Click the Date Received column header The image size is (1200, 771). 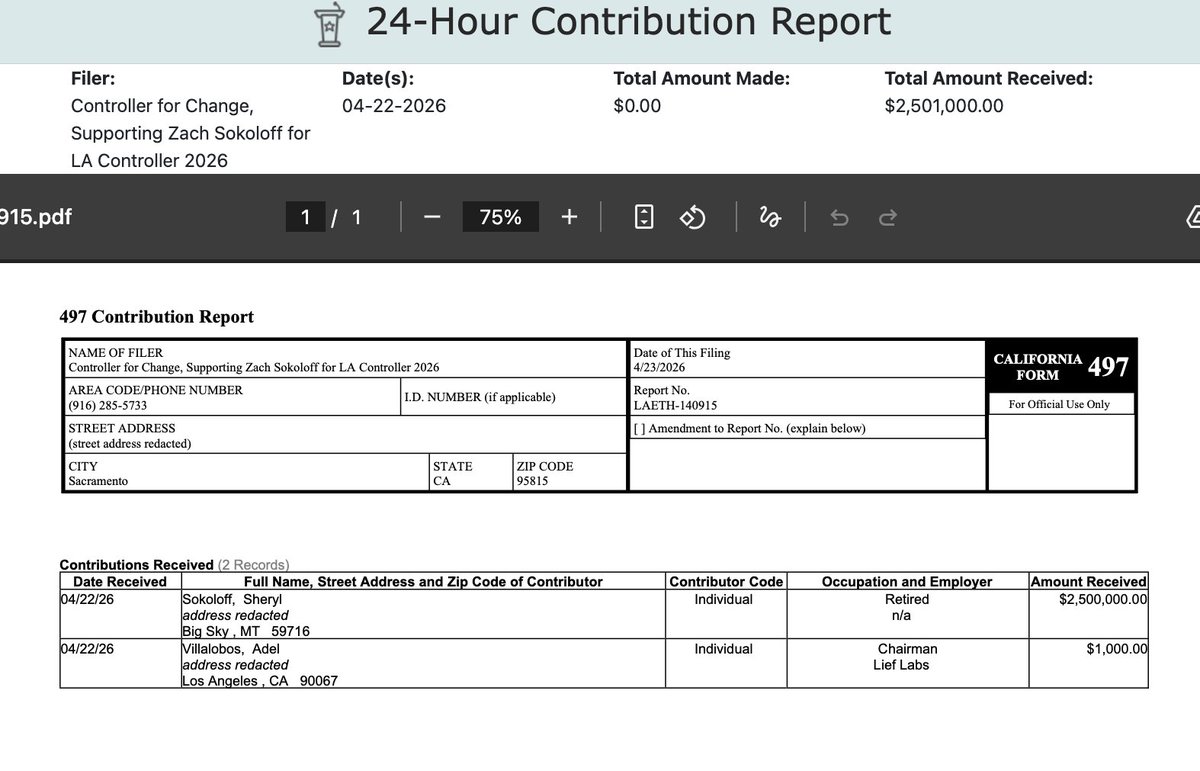coord(120,581)
